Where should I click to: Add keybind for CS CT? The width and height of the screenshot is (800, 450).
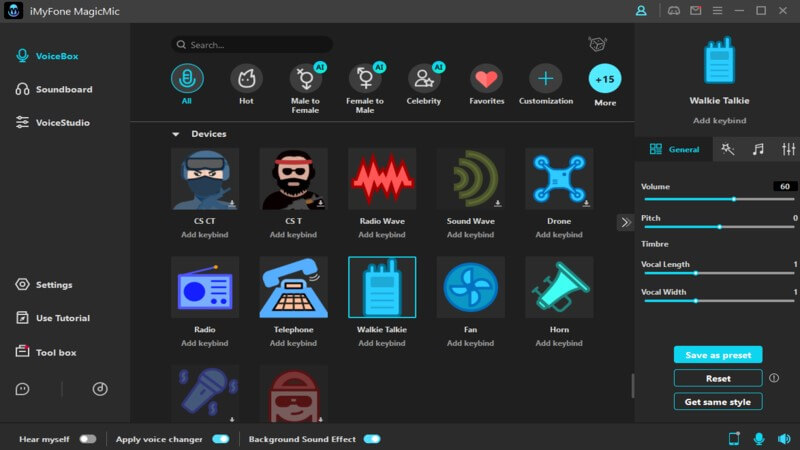(x=205, y=235)
